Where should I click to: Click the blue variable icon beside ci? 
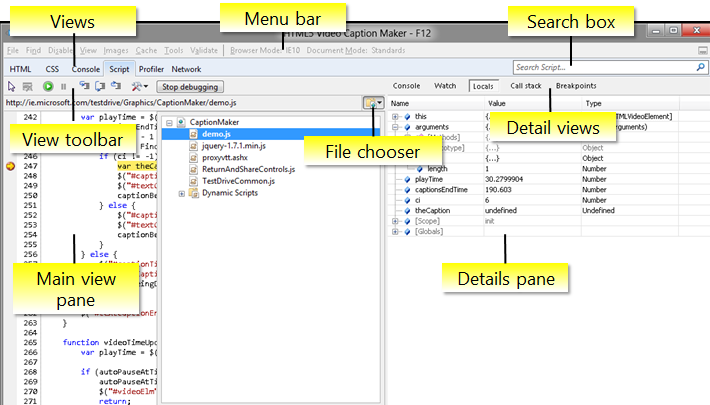click(407, 200)
